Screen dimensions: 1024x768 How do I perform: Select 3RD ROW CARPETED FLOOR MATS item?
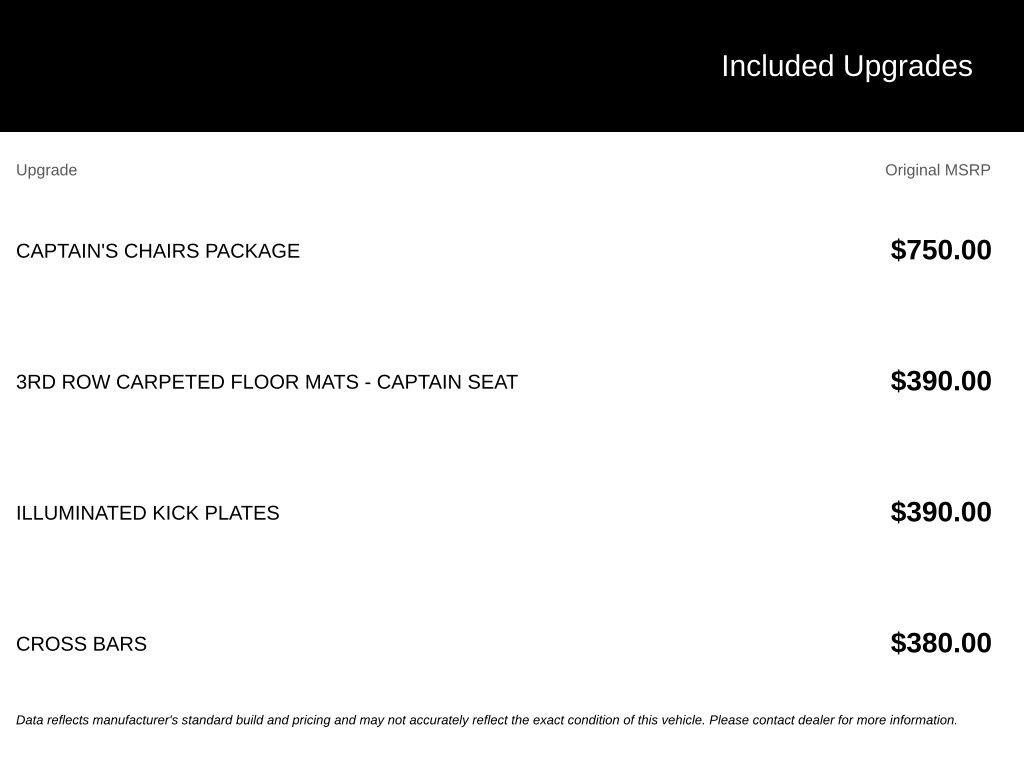tap(267, 382)
